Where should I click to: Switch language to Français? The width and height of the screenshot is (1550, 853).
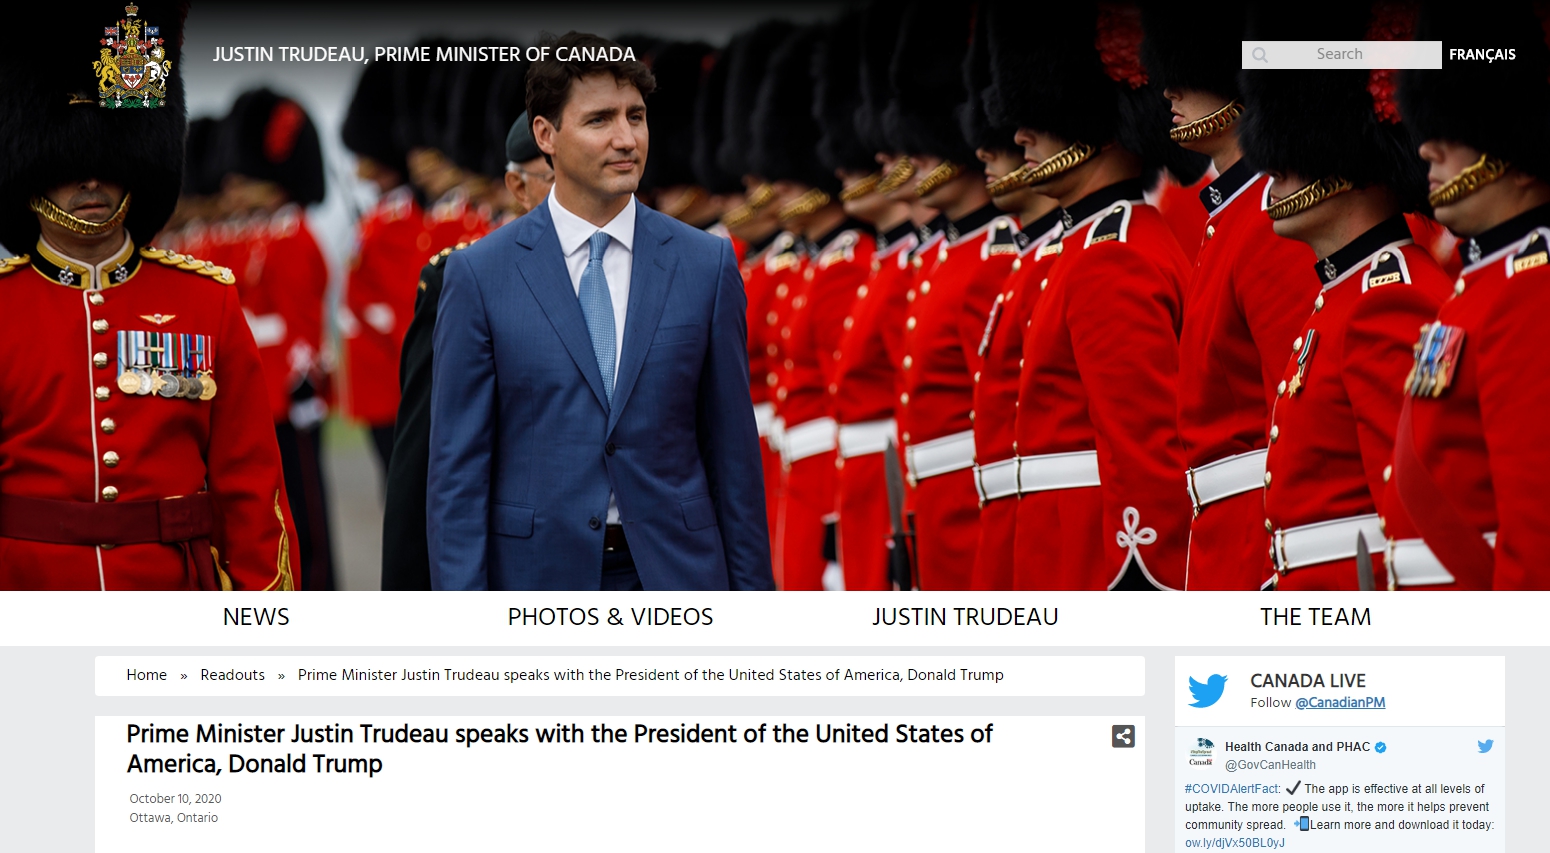point(1482,55)
